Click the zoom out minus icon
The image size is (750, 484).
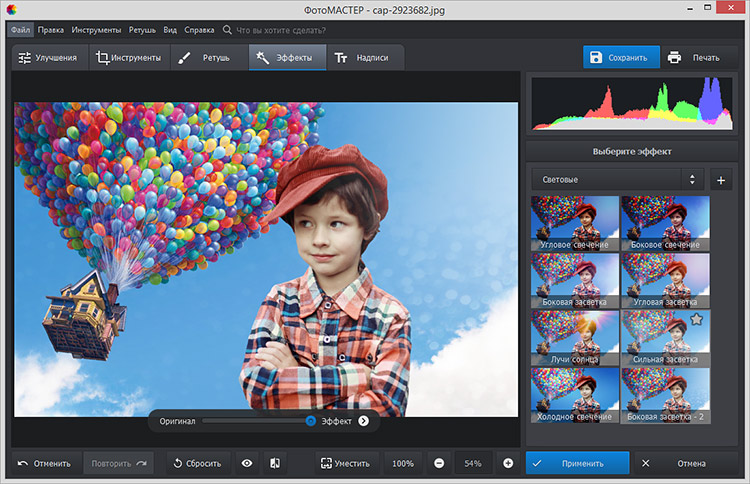click(x=439, y=463)
